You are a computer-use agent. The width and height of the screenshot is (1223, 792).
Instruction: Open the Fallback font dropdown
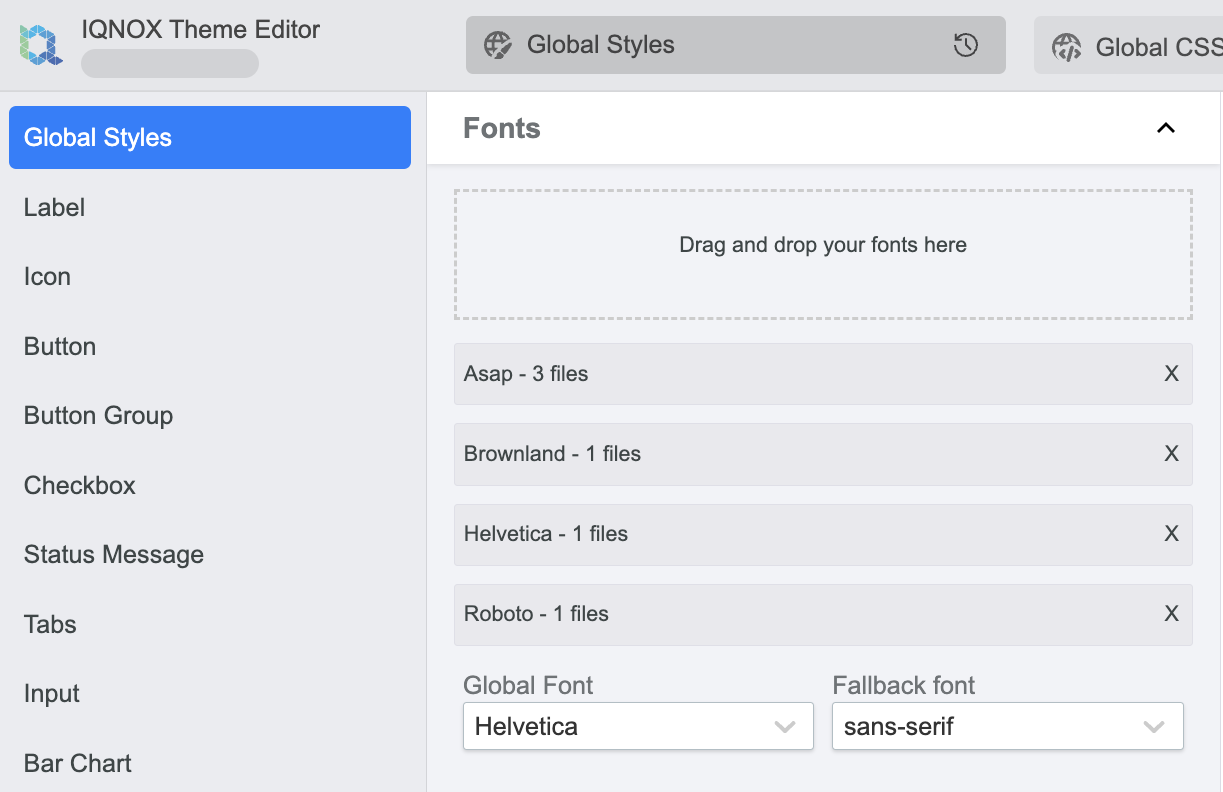pyautogui.click(x=1007, y=726)
